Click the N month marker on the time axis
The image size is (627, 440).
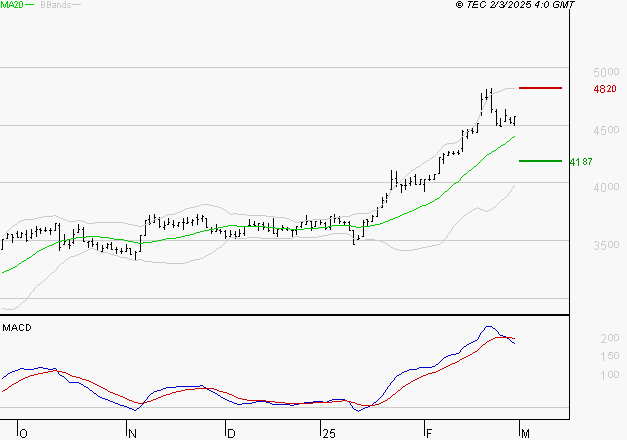132,434
